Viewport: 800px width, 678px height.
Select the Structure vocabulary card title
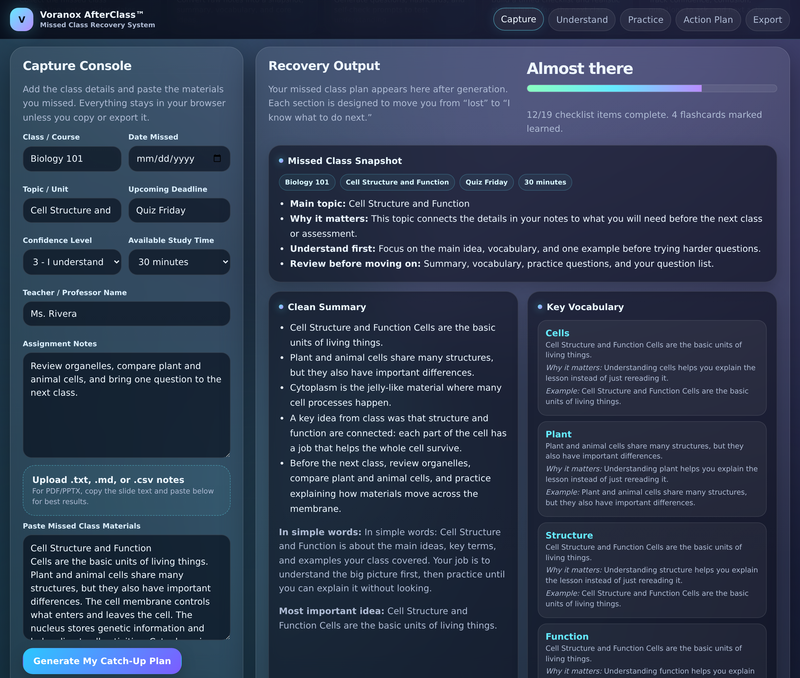[569, 535]
